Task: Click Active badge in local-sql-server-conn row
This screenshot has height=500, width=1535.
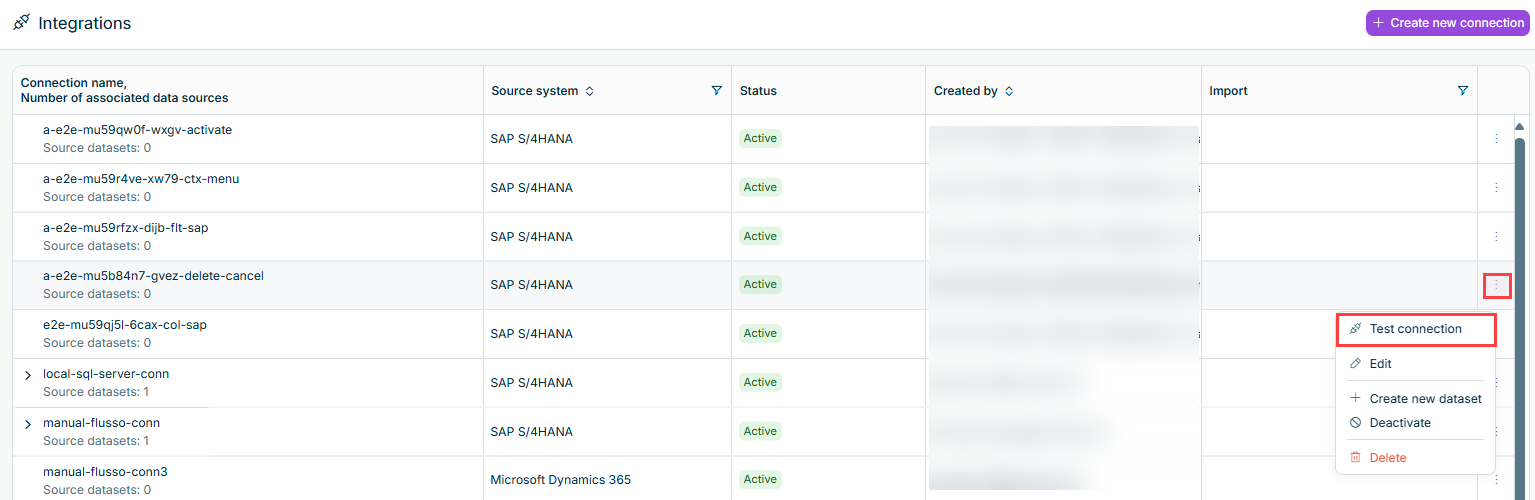Action: click(x=760, y=382)
